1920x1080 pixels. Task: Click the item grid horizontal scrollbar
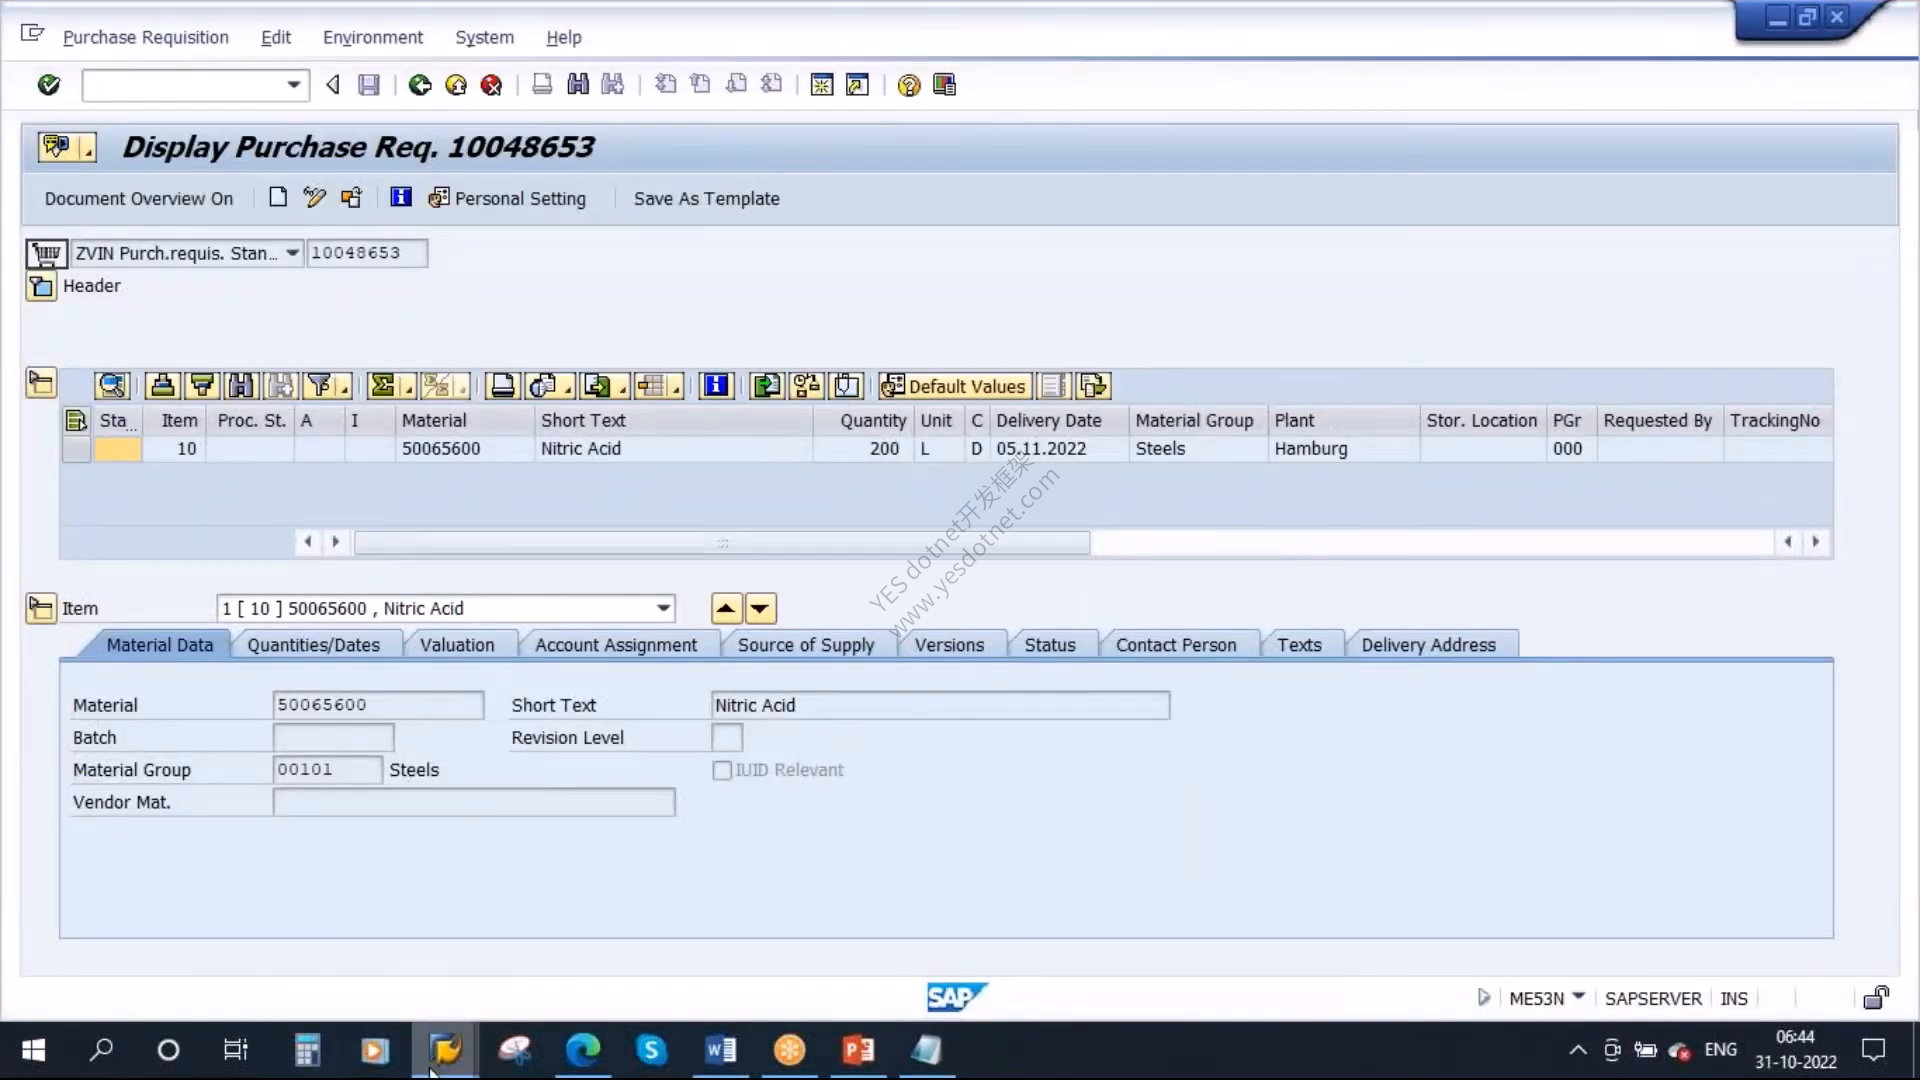coord(722,542)
